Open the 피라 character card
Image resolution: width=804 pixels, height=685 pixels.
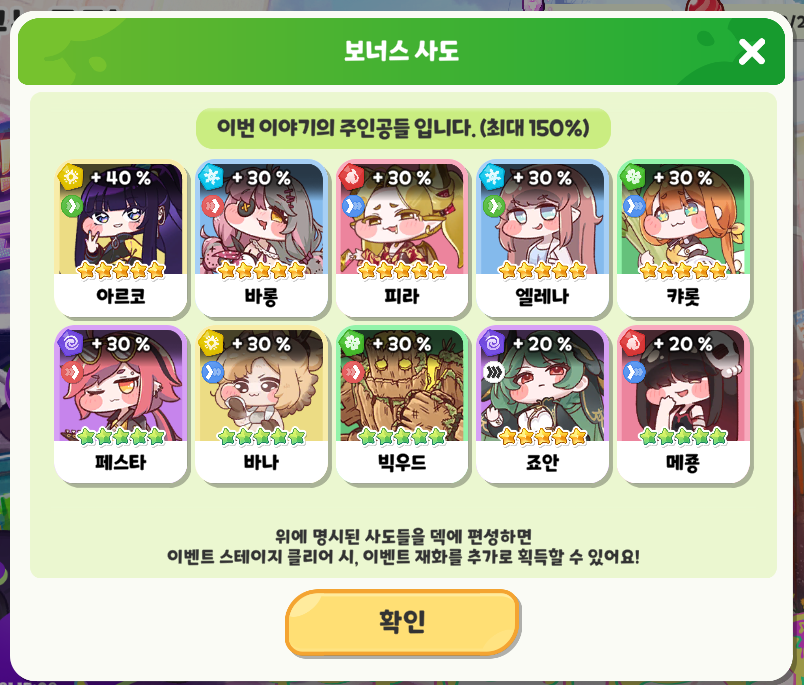(x=402, y=238)
